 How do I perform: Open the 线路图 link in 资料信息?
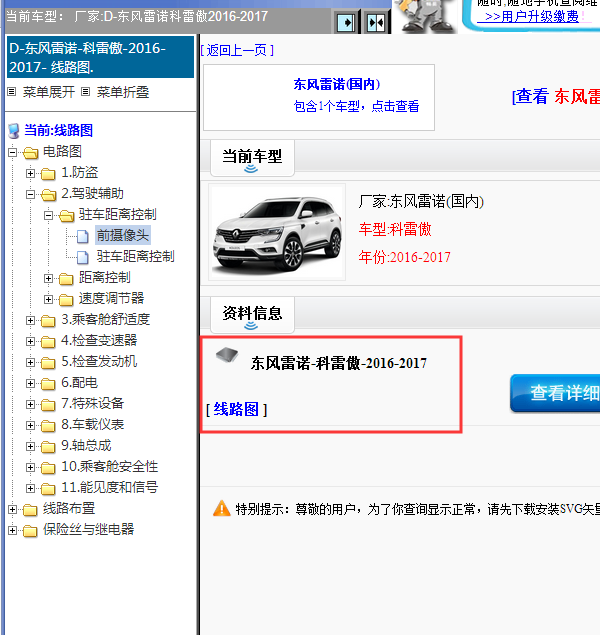[236, 409]
